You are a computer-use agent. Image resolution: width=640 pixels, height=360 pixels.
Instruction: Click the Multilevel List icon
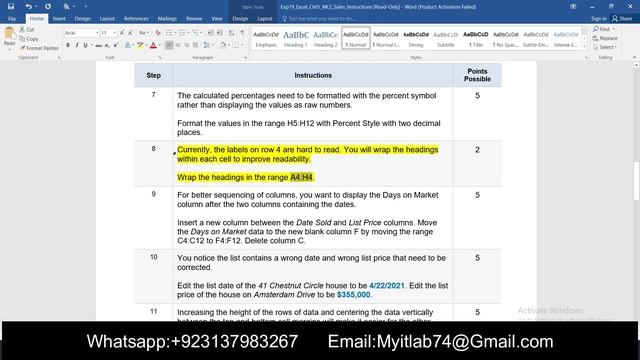click(x=196, y=33)
